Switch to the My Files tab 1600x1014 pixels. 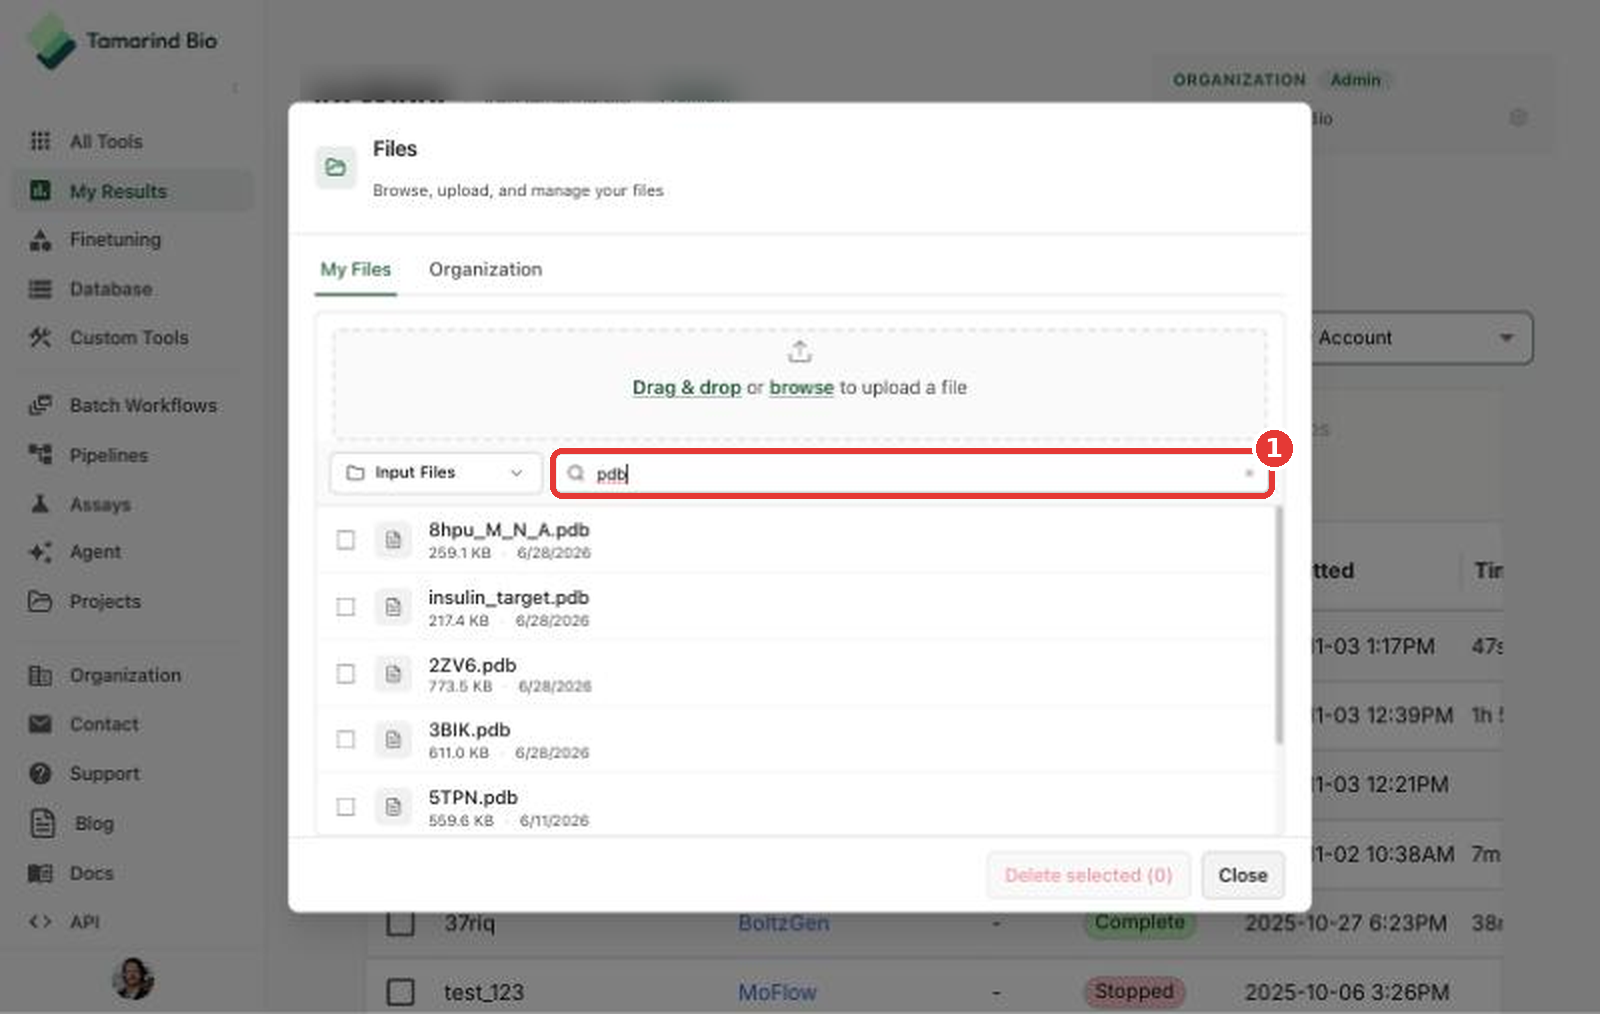pyautogui.click(x=355, y=269)
